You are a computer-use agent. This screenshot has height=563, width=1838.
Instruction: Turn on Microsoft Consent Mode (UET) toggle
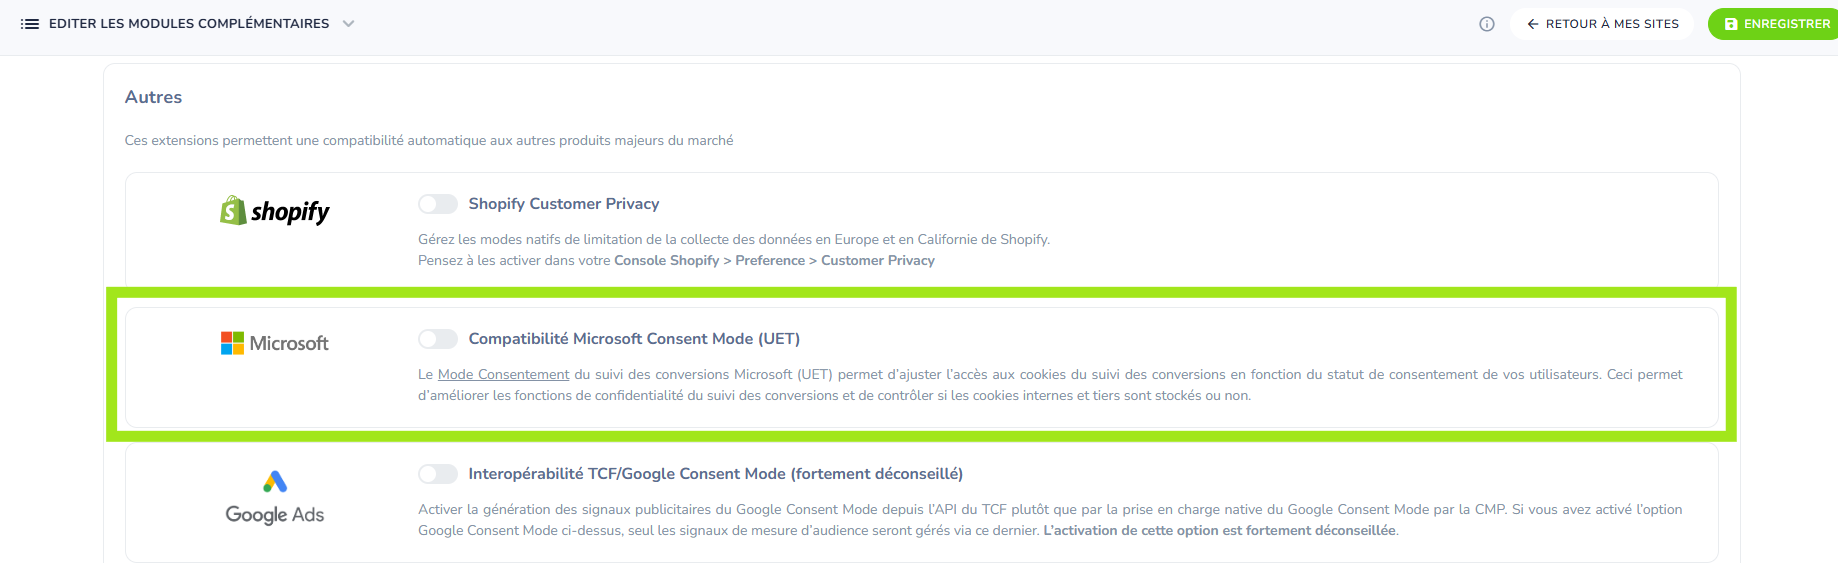click(x=438, y=339)
